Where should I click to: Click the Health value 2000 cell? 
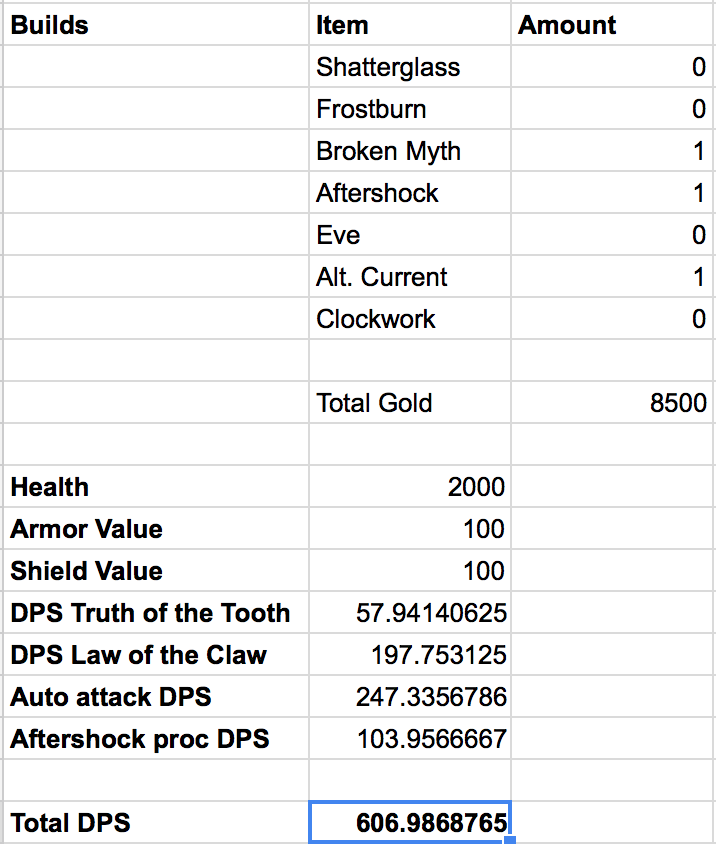click(x=410, y=486)
